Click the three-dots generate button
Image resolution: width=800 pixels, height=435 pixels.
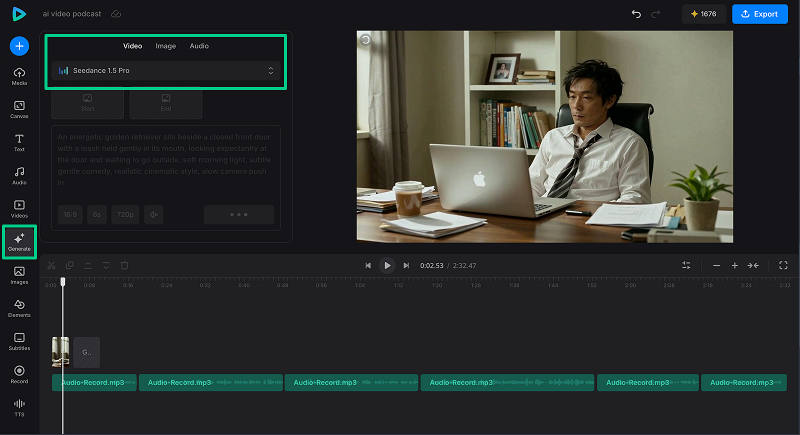tap(239, 215)
